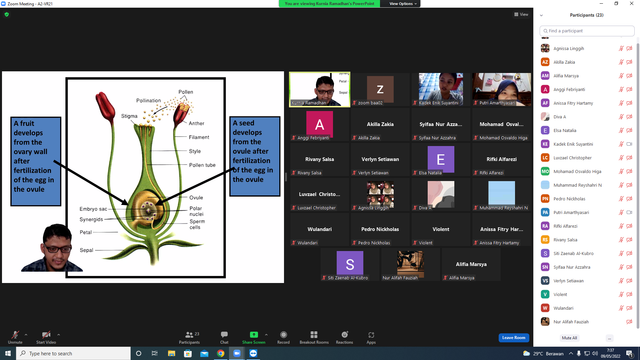Open Microsoft Store from the taskbar
This screenshot has width=640, height=360.
tap(188, 353)
